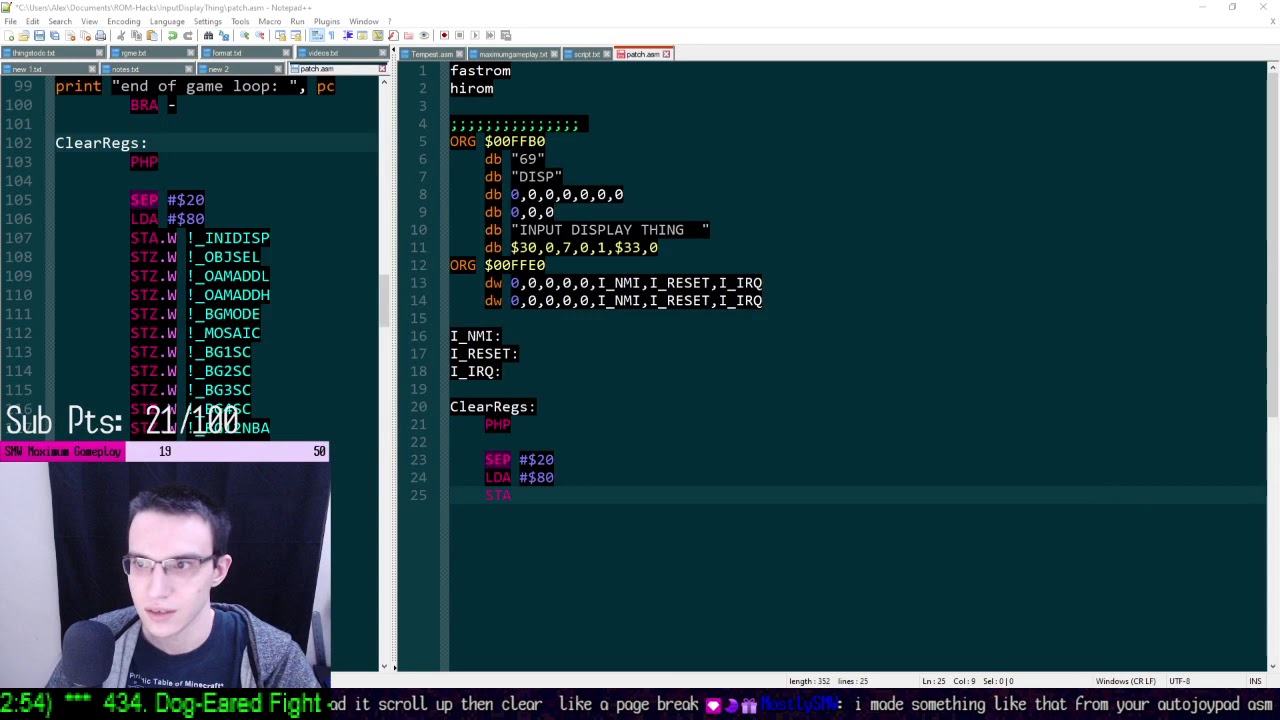The width and height of the screenshot is (1280, 720).
Task: Toggle synchronized vertical scrolling icon
Action: point(280,35)
